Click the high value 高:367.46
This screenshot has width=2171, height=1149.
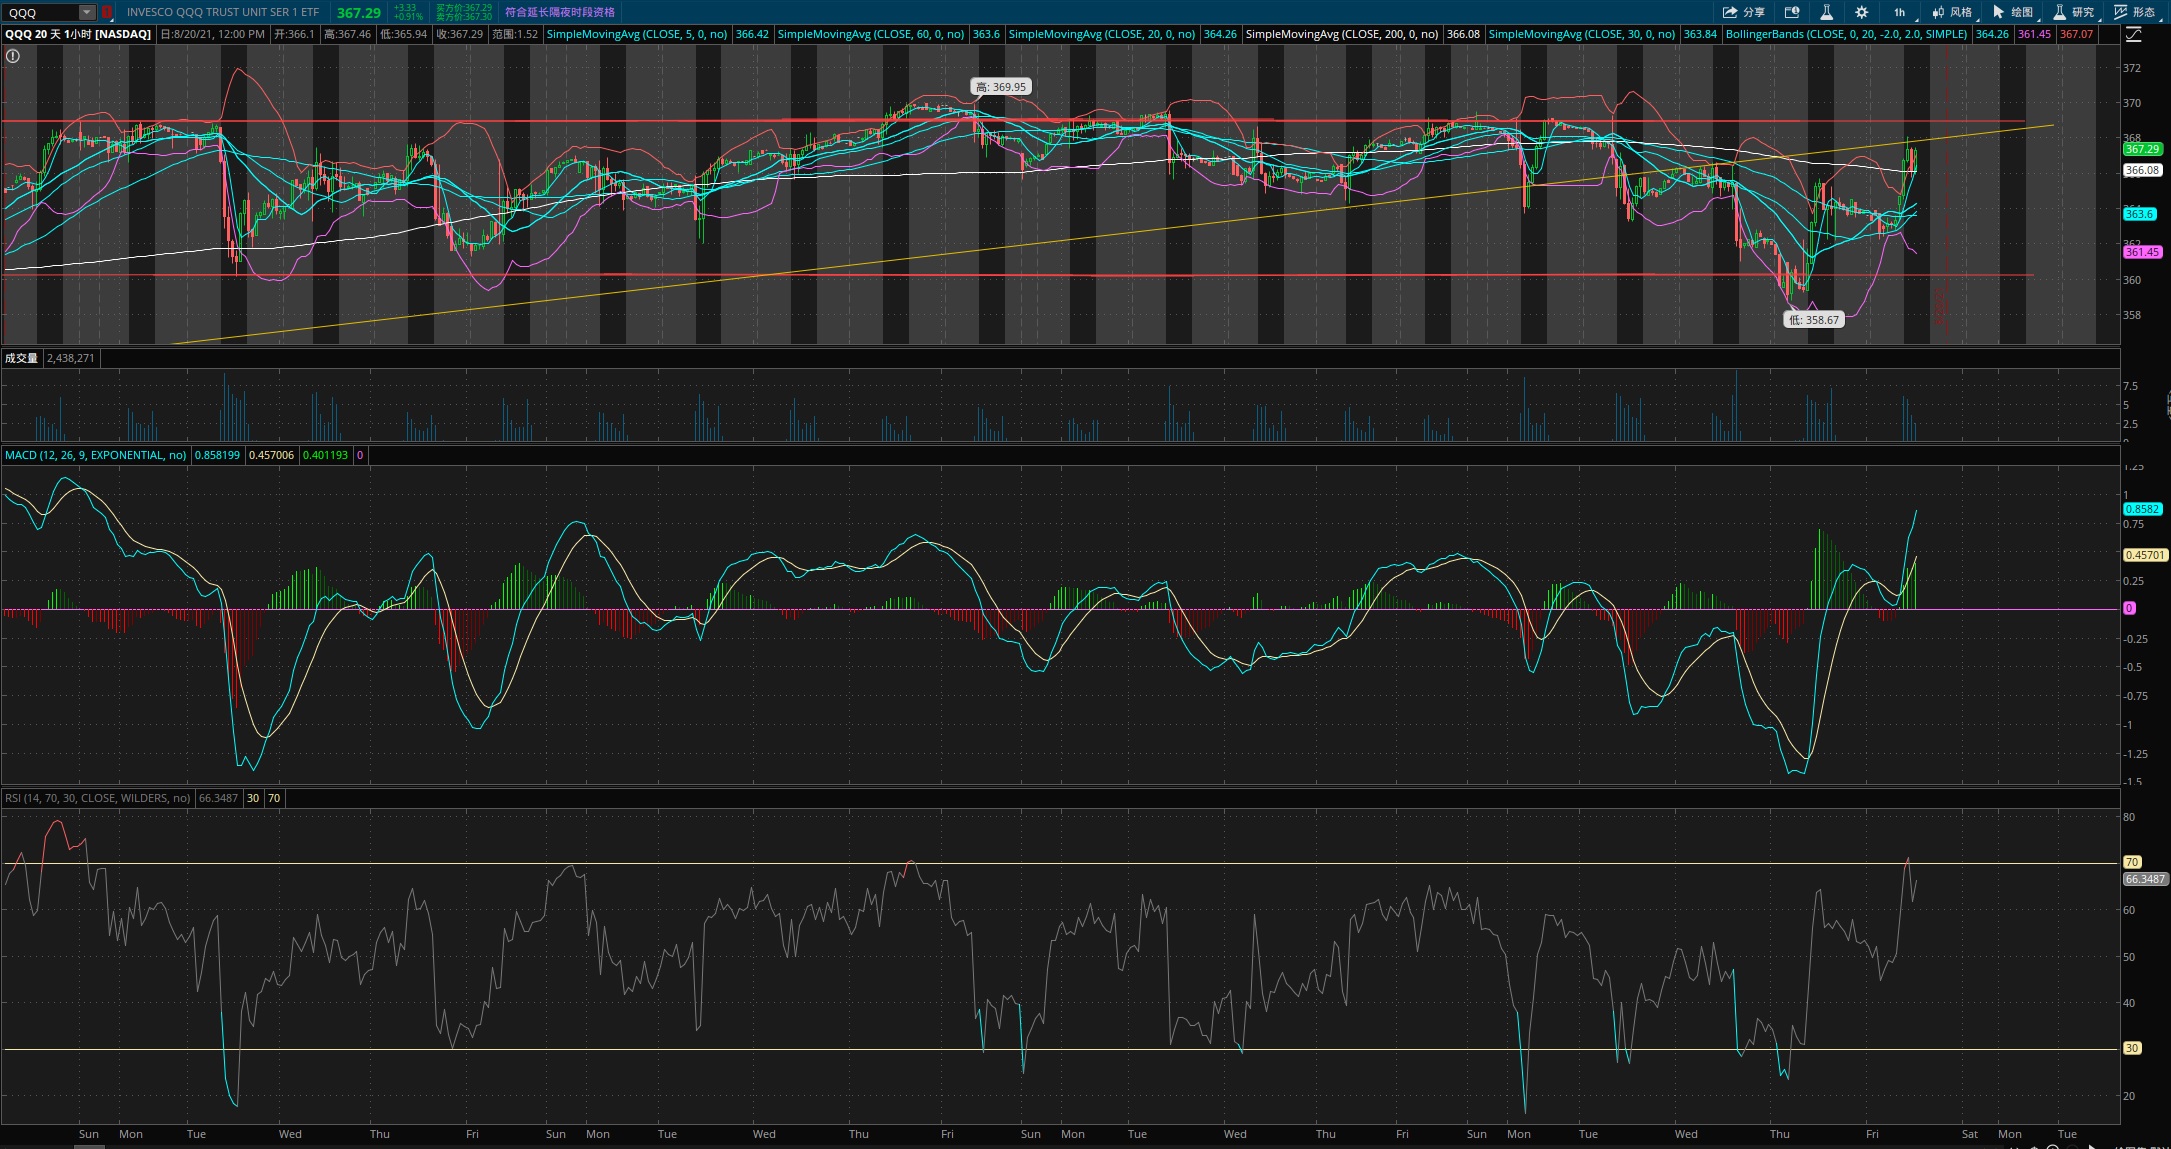pos(347,34)
